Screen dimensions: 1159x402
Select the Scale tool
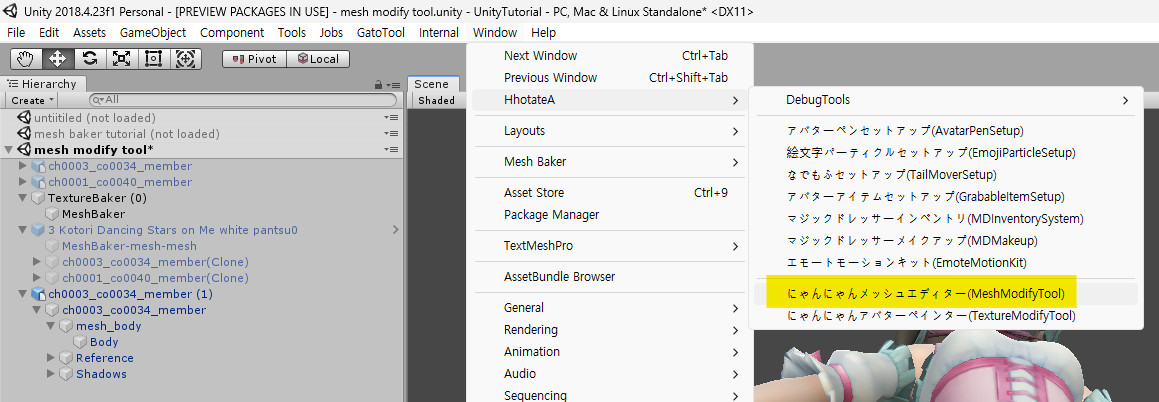click(x=121, y=59)
